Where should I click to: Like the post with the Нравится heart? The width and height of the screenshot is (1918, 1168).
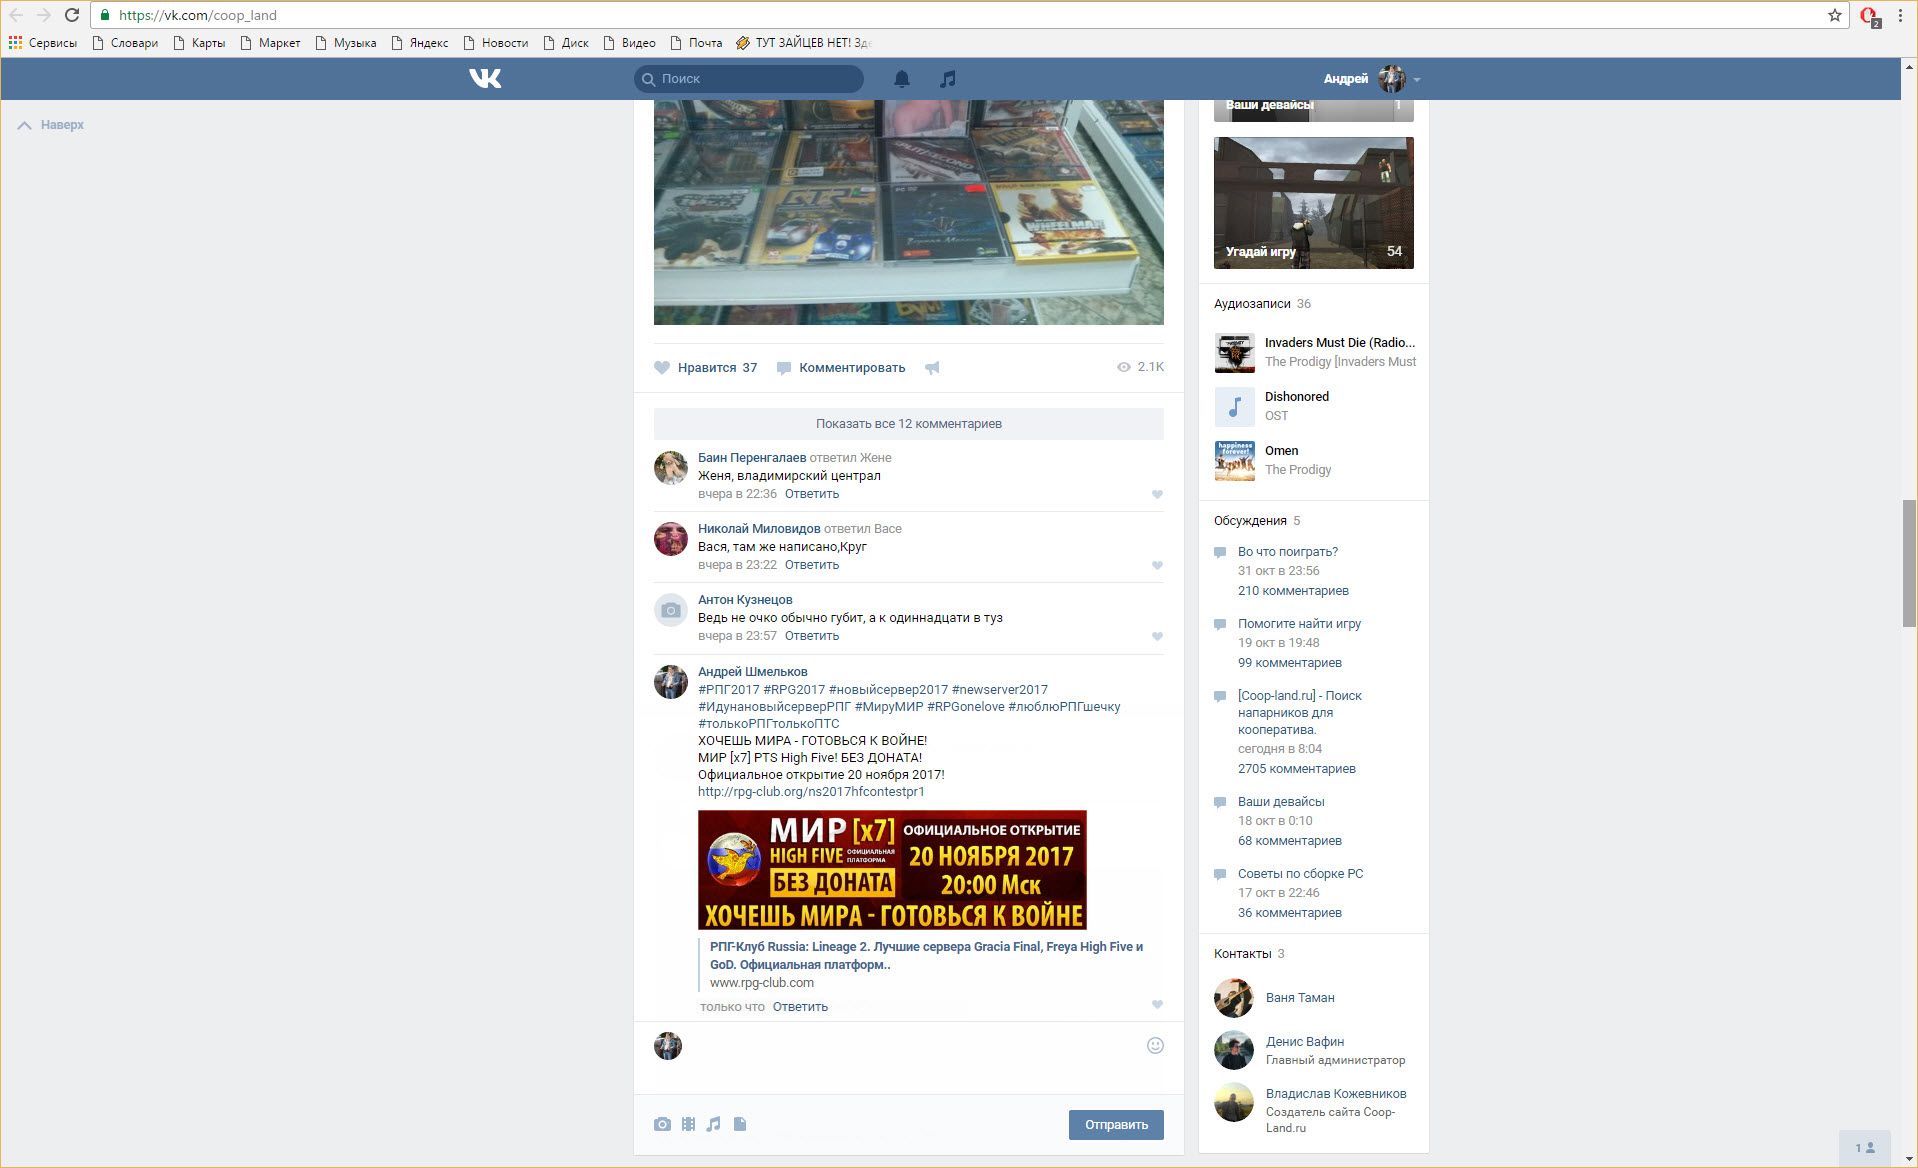[662, 368]
